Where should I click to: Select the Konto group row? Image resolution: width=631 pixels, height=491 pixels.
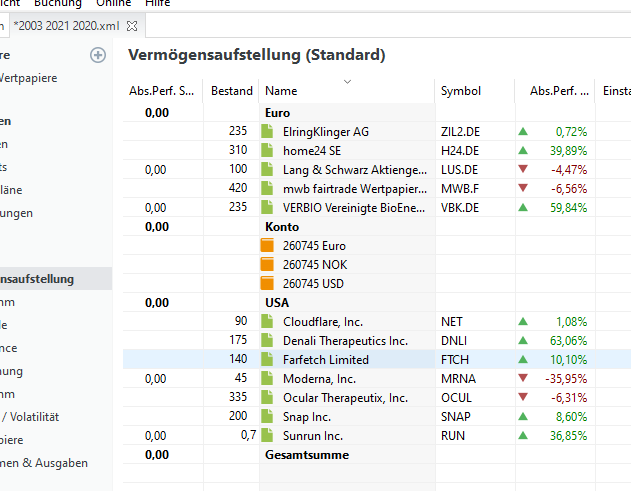click(377, 227)
